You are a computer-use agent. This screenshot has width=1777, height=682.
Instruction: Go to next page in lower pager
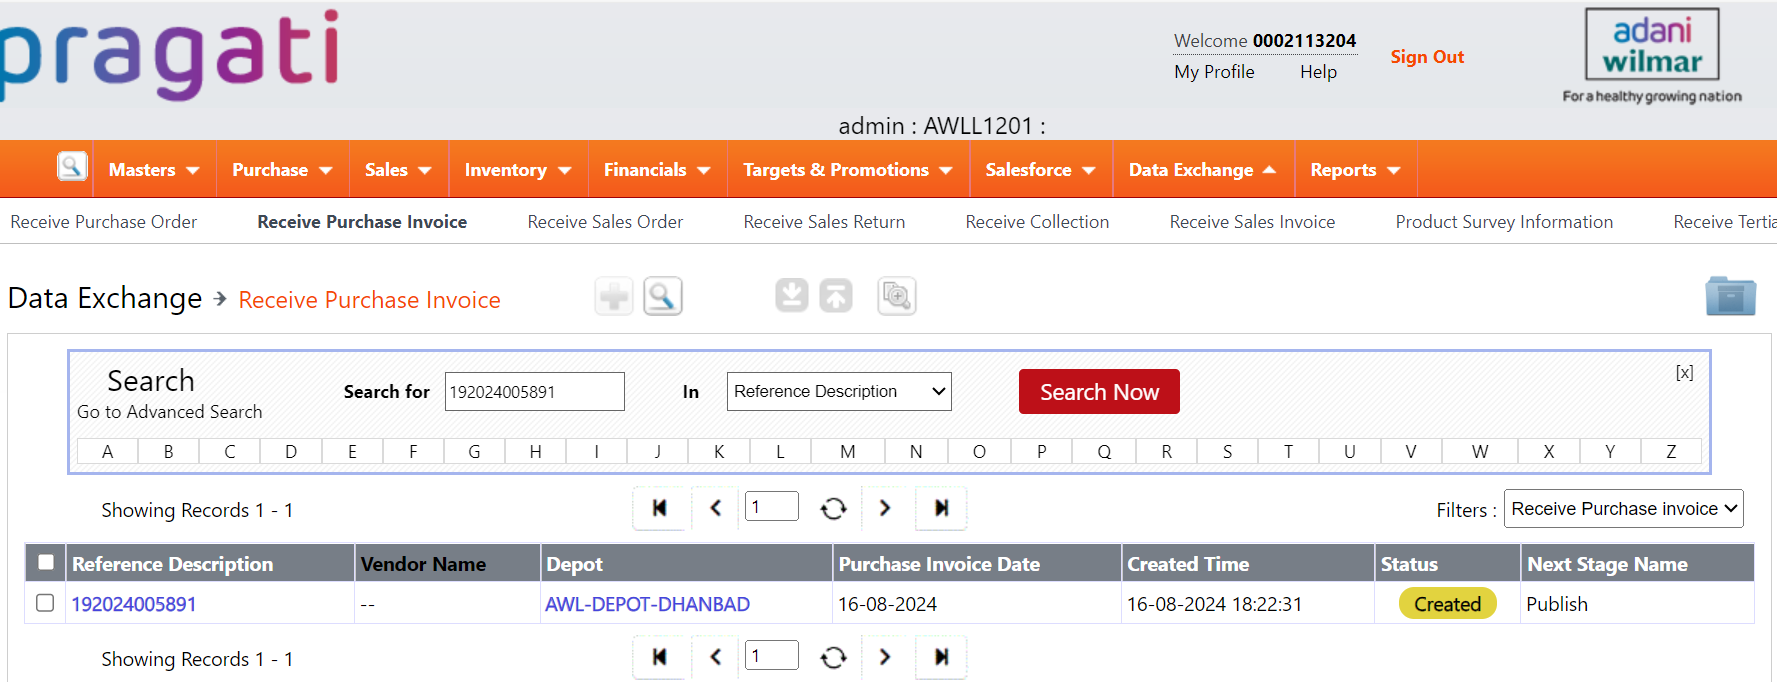click(885, 657)
